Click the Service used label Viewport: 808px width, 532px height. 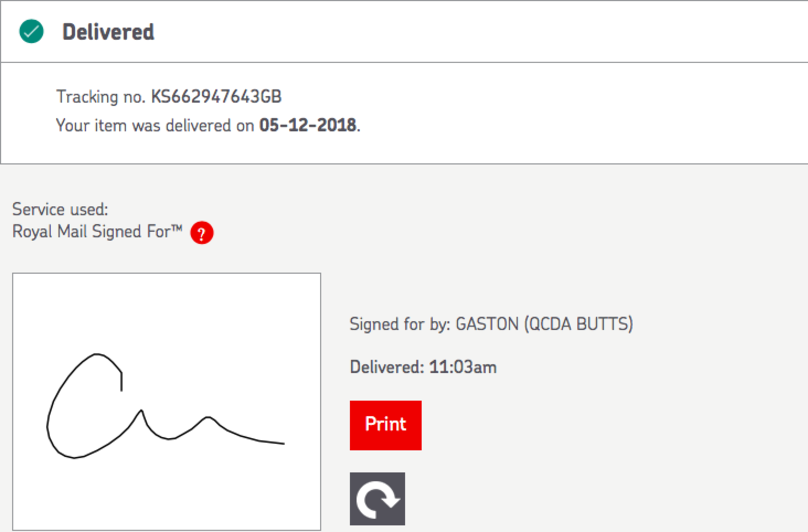60,209
